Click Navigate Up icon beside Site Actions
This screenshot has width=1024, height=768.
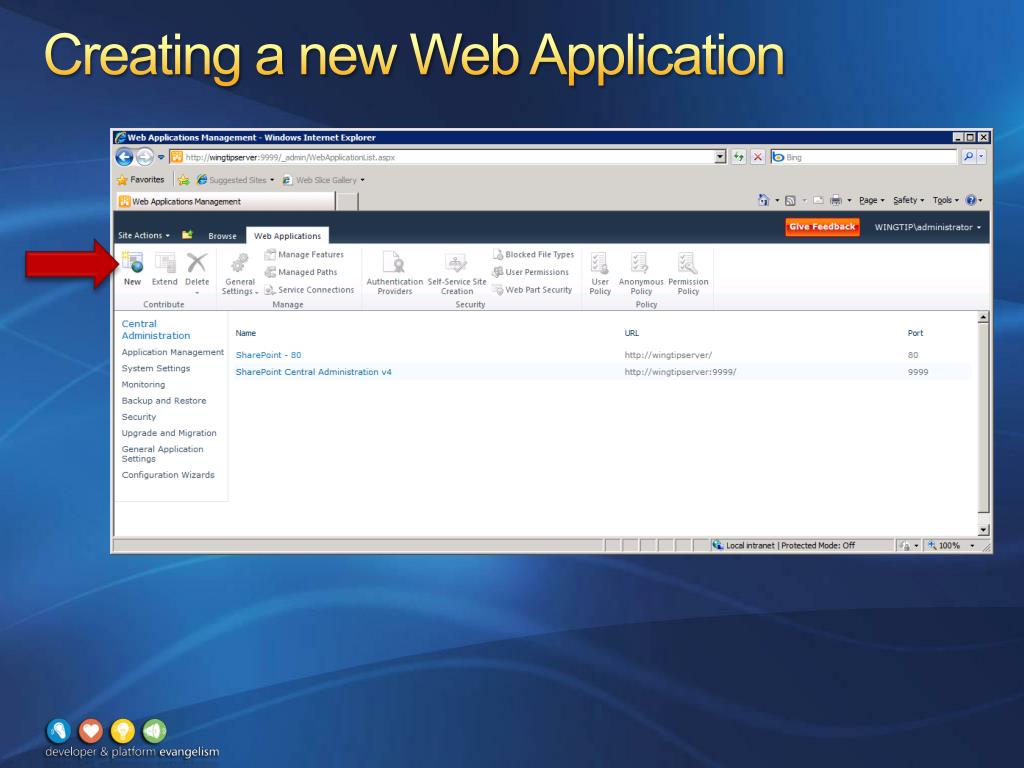(187, 235)
